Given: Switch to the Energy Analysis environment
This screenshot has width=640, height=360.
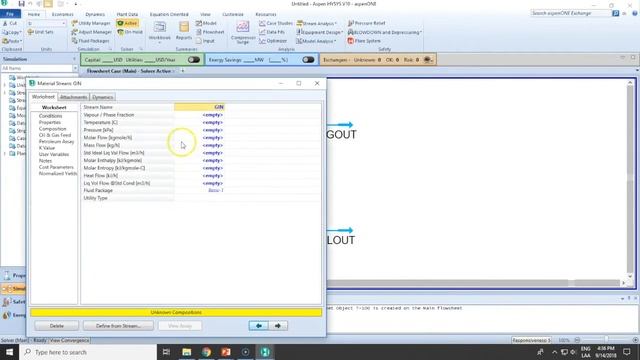Looking at the screenshot, I should 13,315.
